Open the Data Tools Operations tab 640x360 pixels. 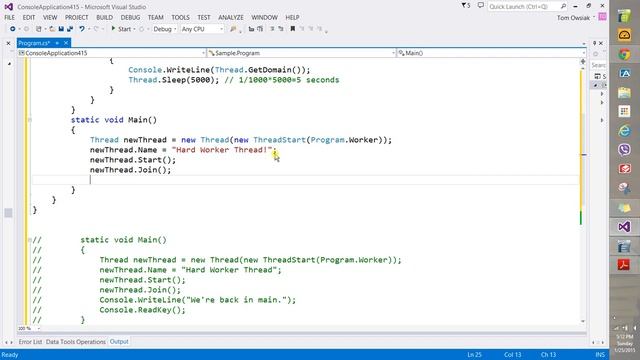pyautogui.click(x=76, y=342)
